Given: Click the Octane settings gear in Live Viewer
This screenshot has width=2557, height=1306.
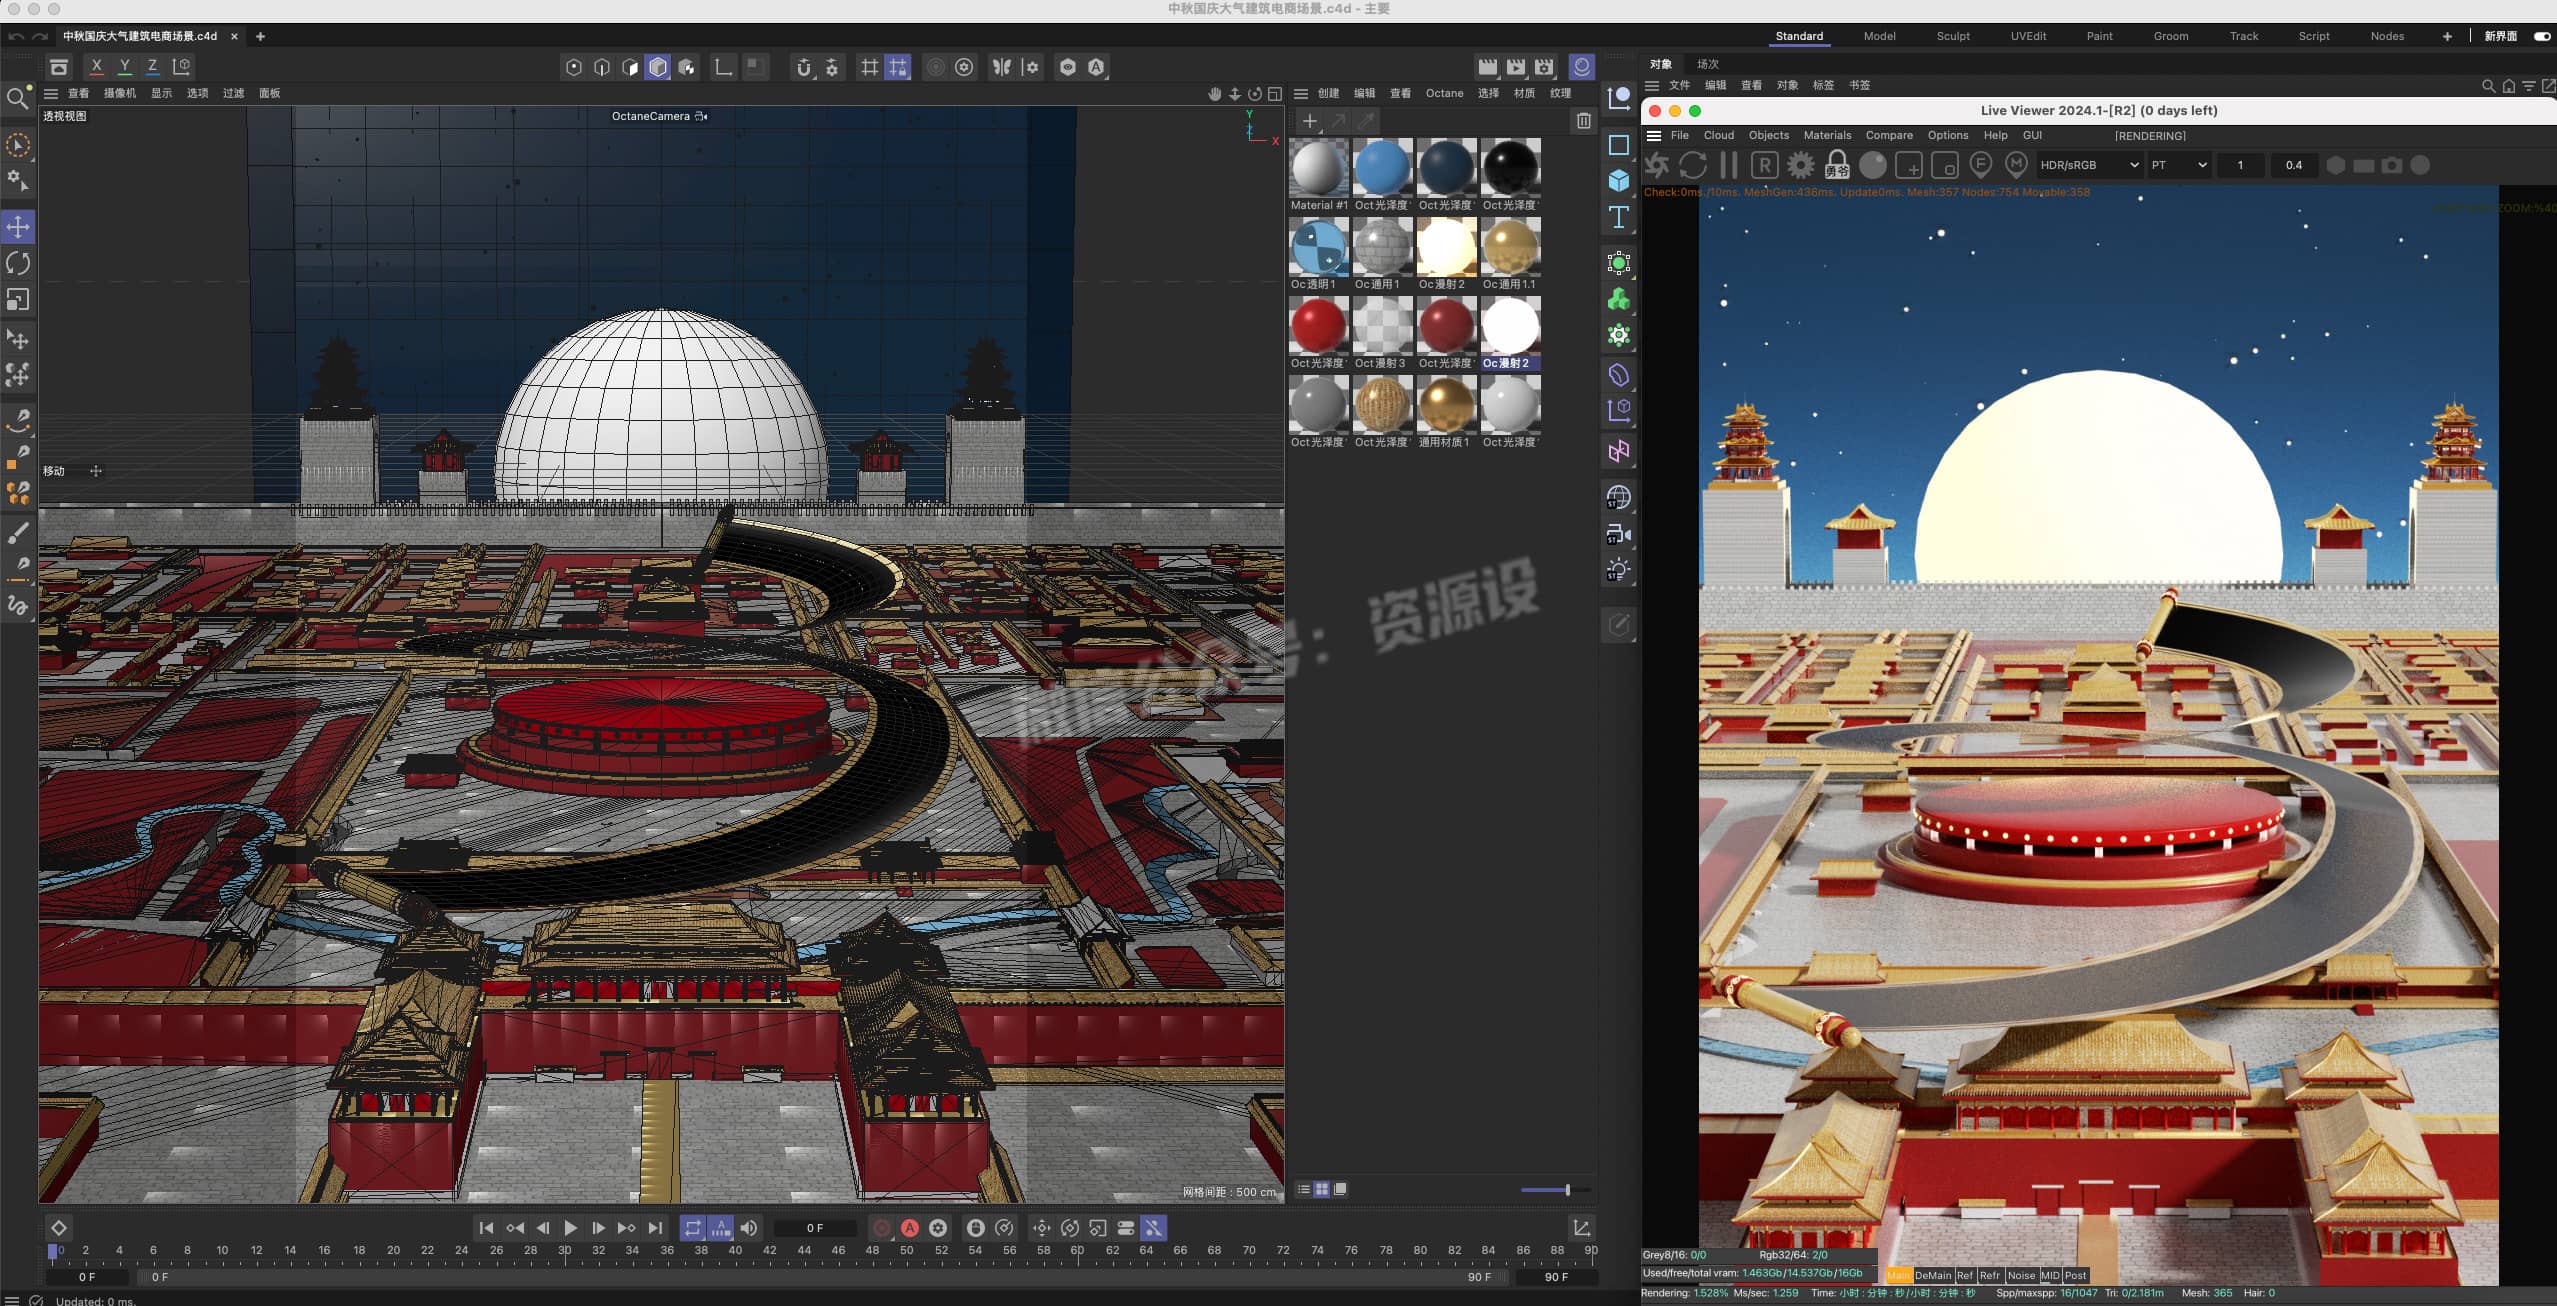Looking at the screenshot, I should [x=1800, y=165].
